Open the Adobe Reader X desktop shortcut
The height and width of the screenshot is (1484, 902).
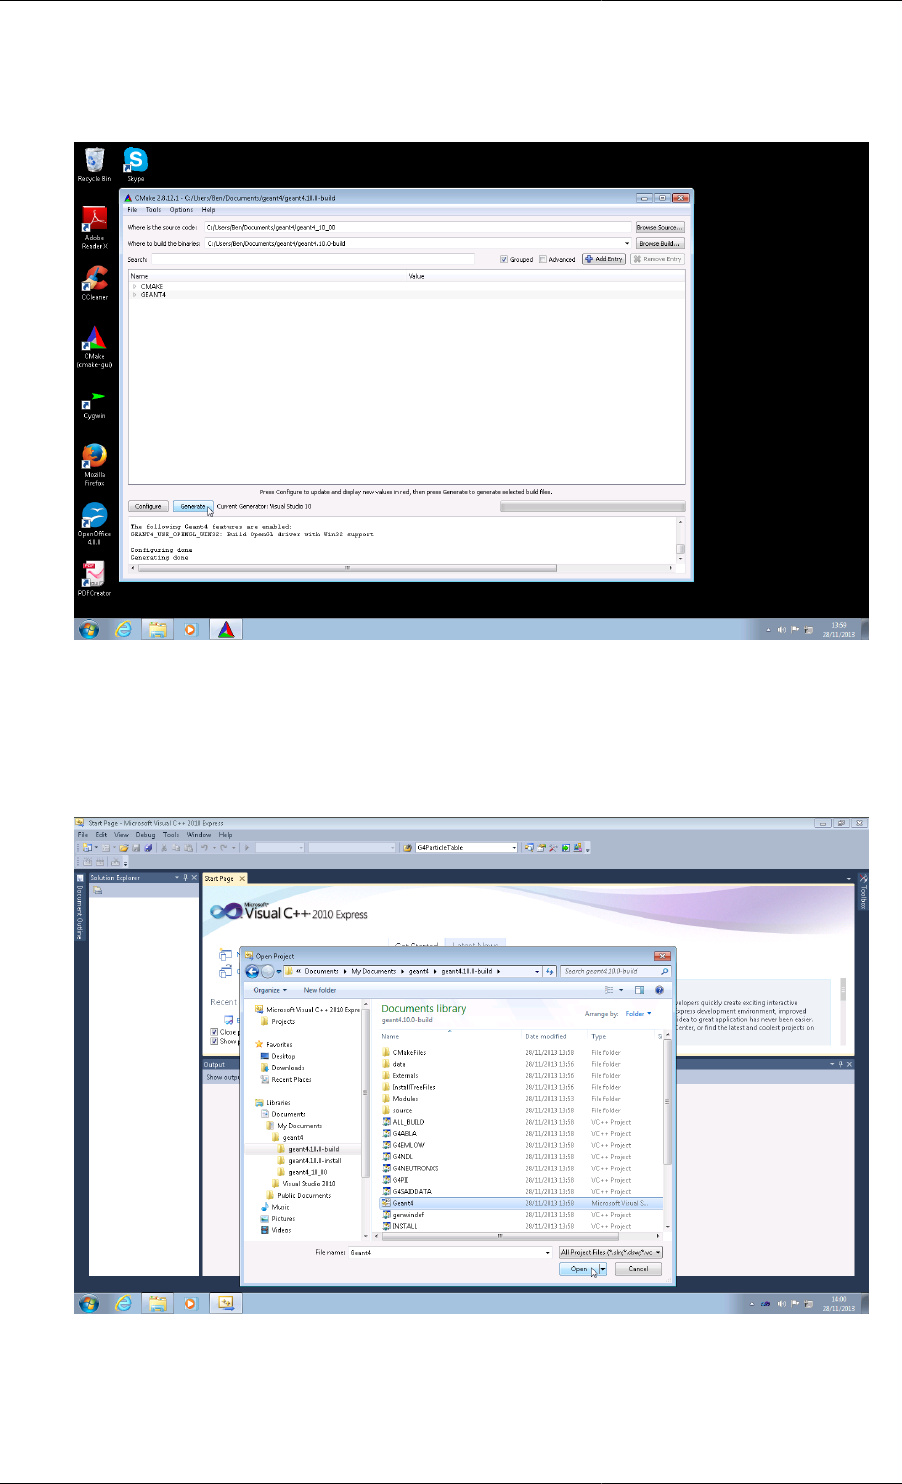[x=94, y=226]
